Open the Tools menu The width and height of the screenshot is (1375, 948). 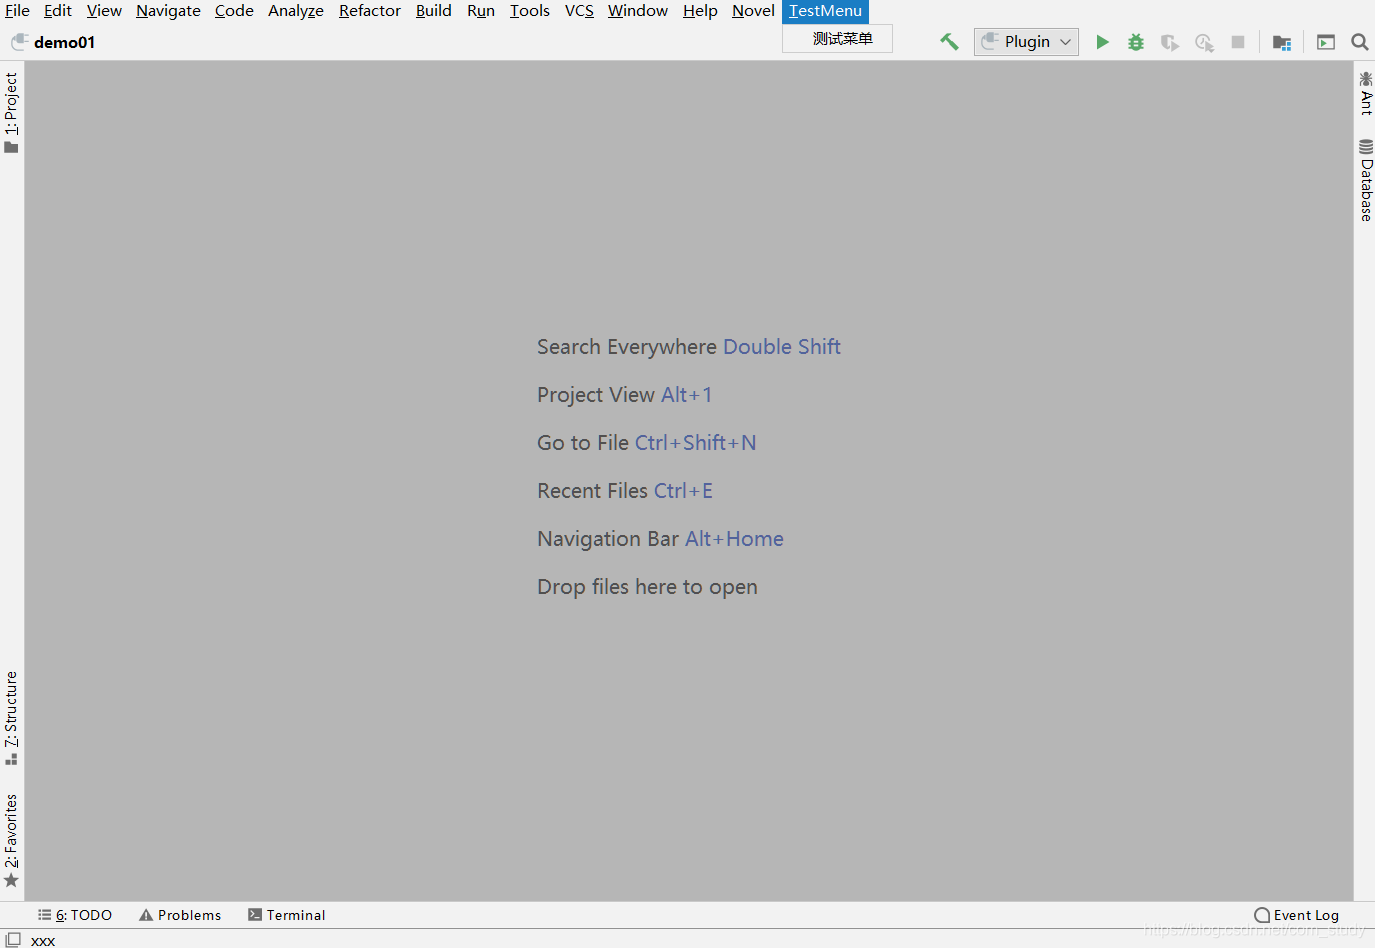point(530,11)
